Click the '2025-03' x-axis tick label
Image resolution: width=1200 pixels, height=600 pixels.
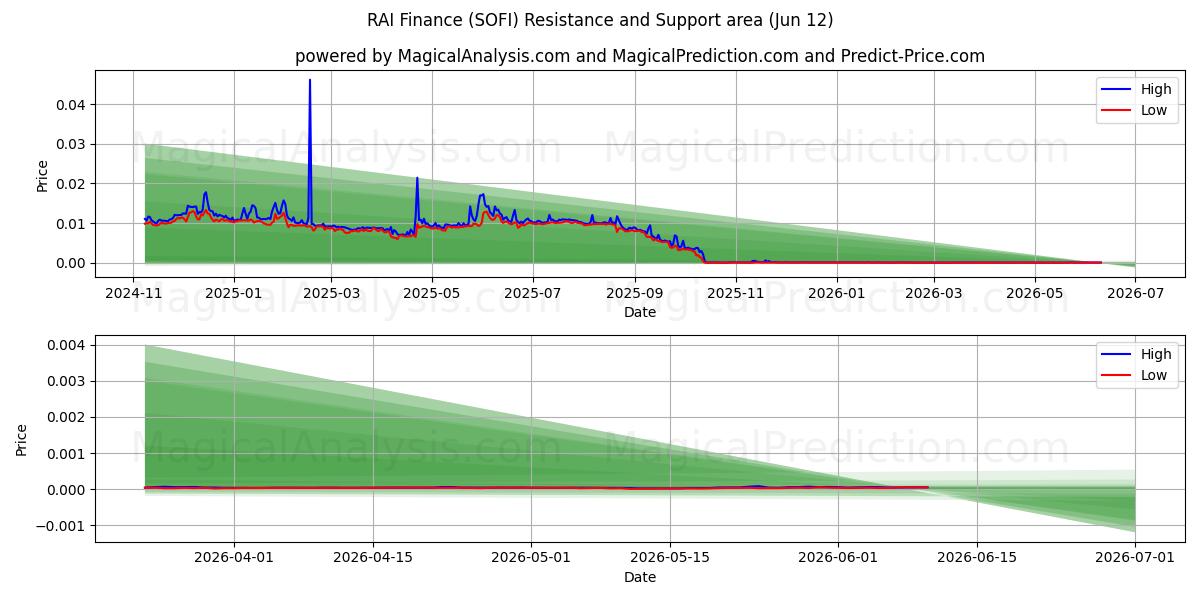[x=331, y=293]
